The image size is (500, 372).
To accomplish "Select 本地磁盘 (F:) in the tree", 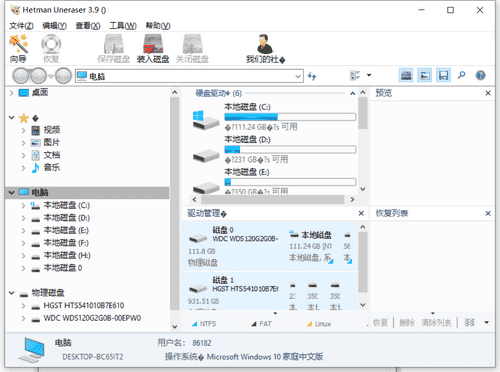I will tap(60, 243).
